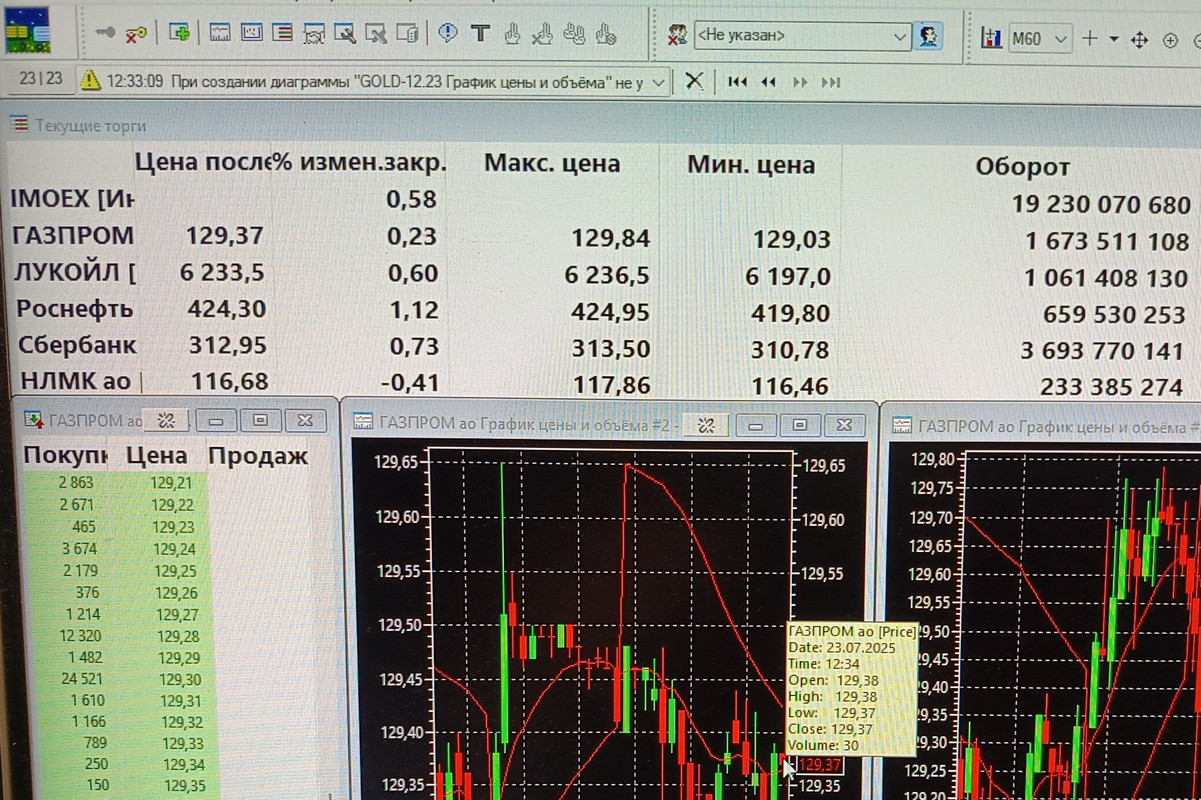1201x800 pixels.
Task: Click the green plus create window icon
Action: [180, 33]
